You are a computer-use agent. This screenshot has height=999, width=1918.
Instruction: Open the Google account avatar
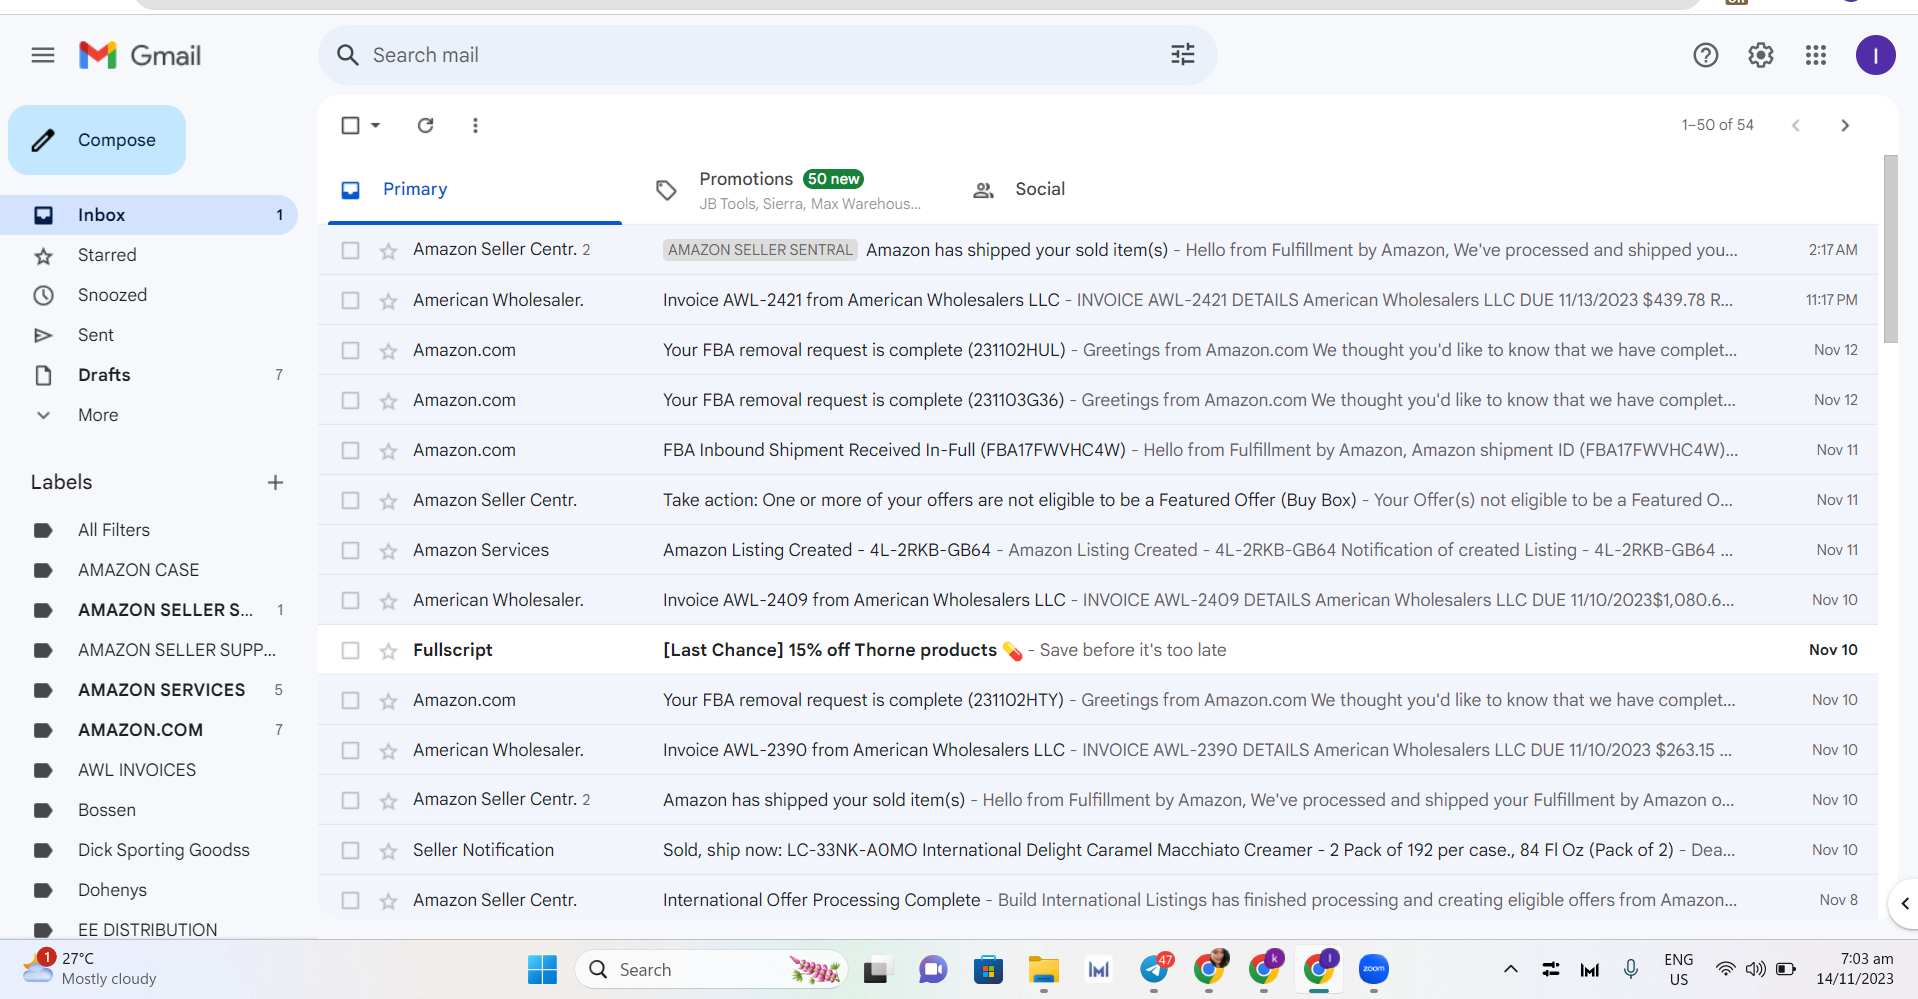point(1875,55)
